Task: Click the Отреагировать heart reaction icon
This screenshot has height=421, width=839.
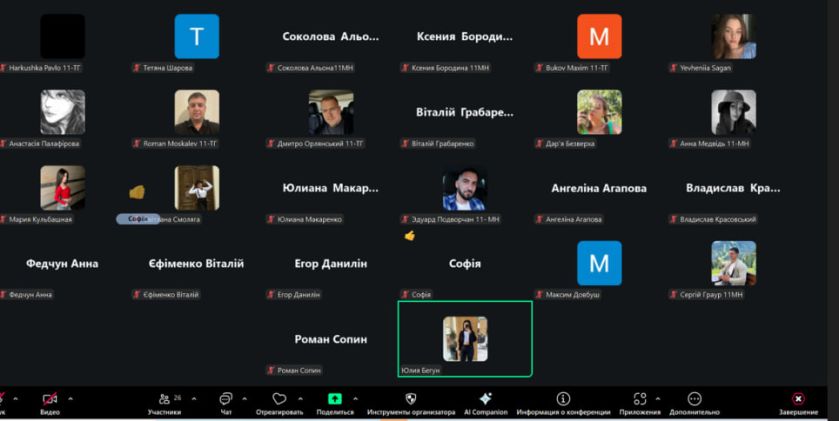Action: [279, 399]
